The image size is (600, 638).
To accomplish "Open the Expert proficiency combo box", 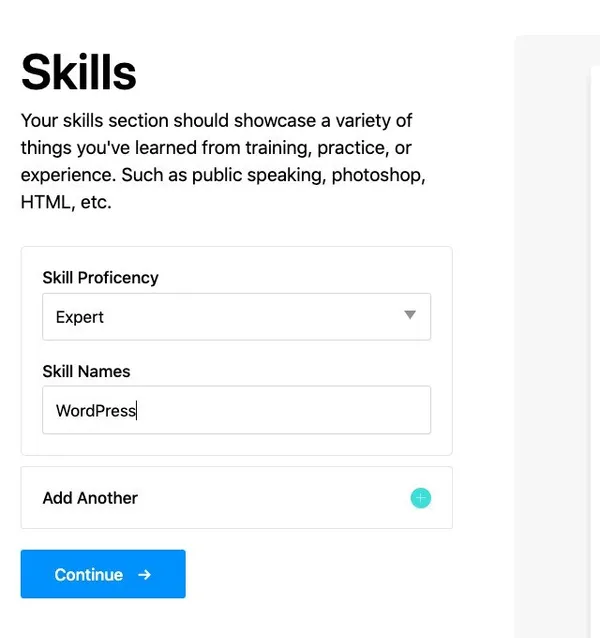I will pyautogui.click(x=236, y=317).
